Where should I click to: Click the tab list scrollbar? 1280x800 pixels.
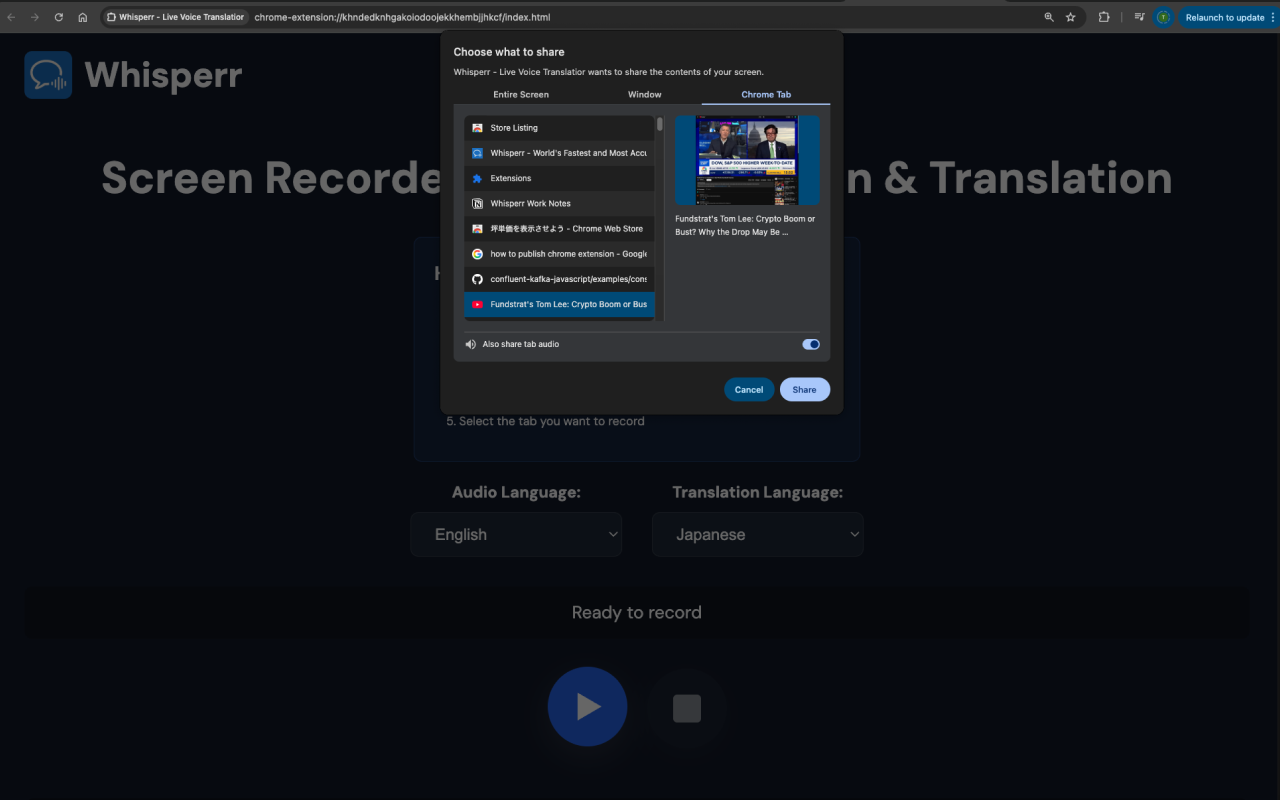(x=660, y=125)
